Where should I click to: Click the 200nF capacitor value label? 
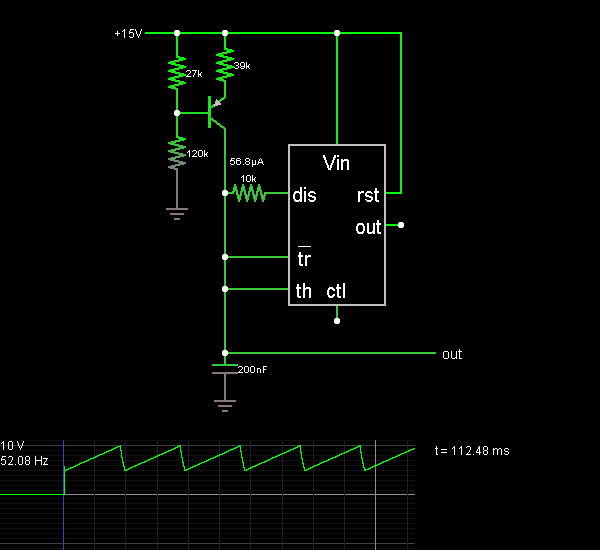click(252, 369)
